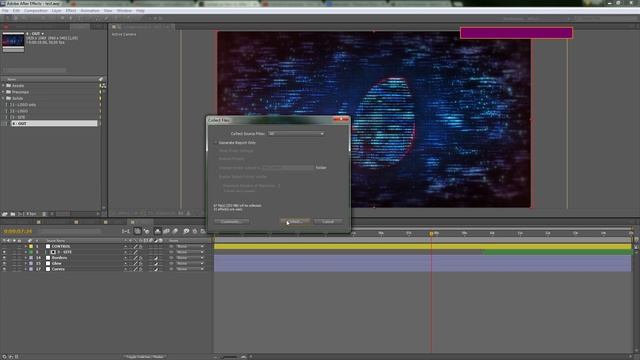Click the Quality switch of Glow layer
Image resolution: width=640 pixels, height=360 pixels.
pos(136,264)
